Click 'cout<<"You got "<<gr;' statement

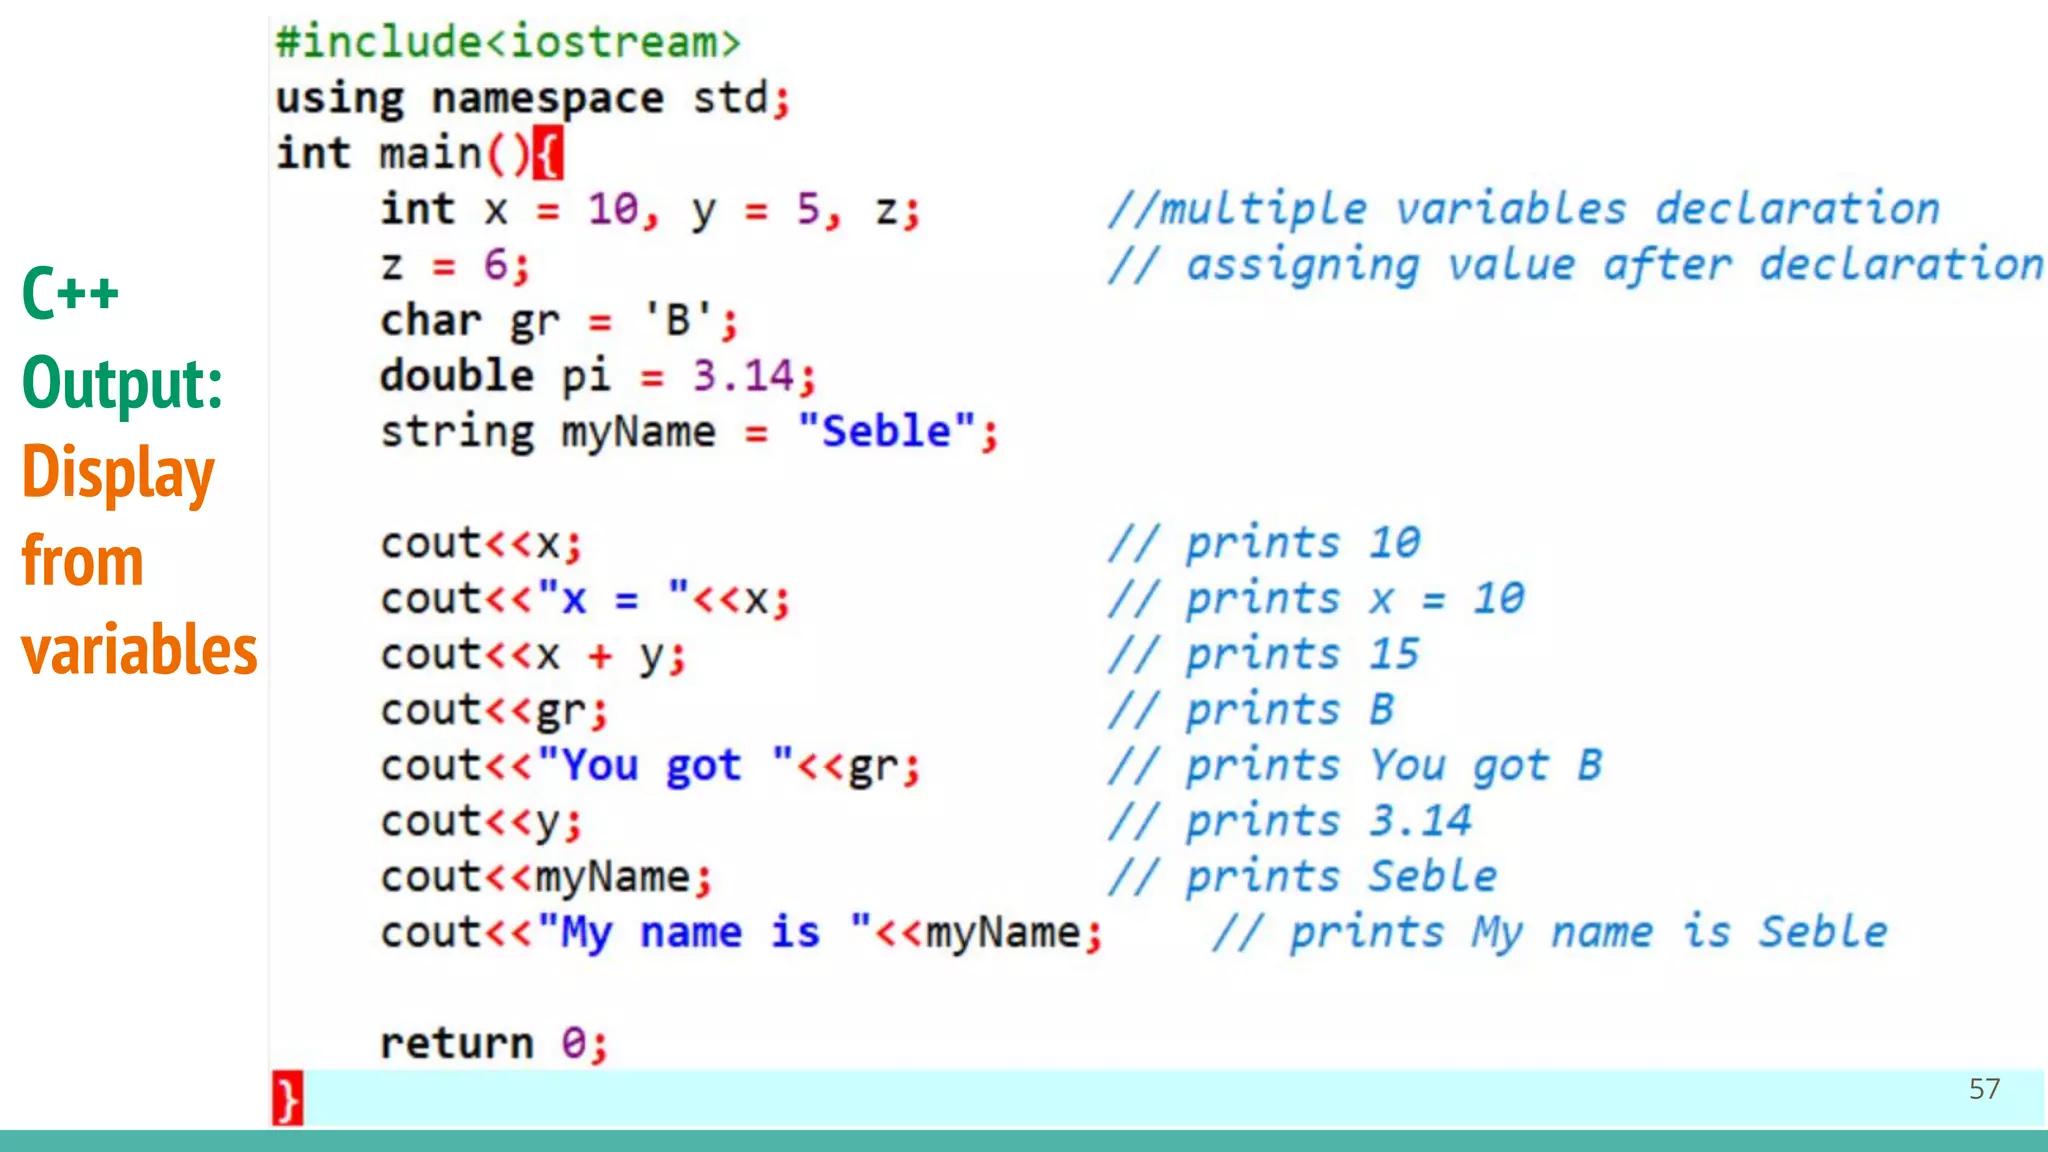click(650, 767)
